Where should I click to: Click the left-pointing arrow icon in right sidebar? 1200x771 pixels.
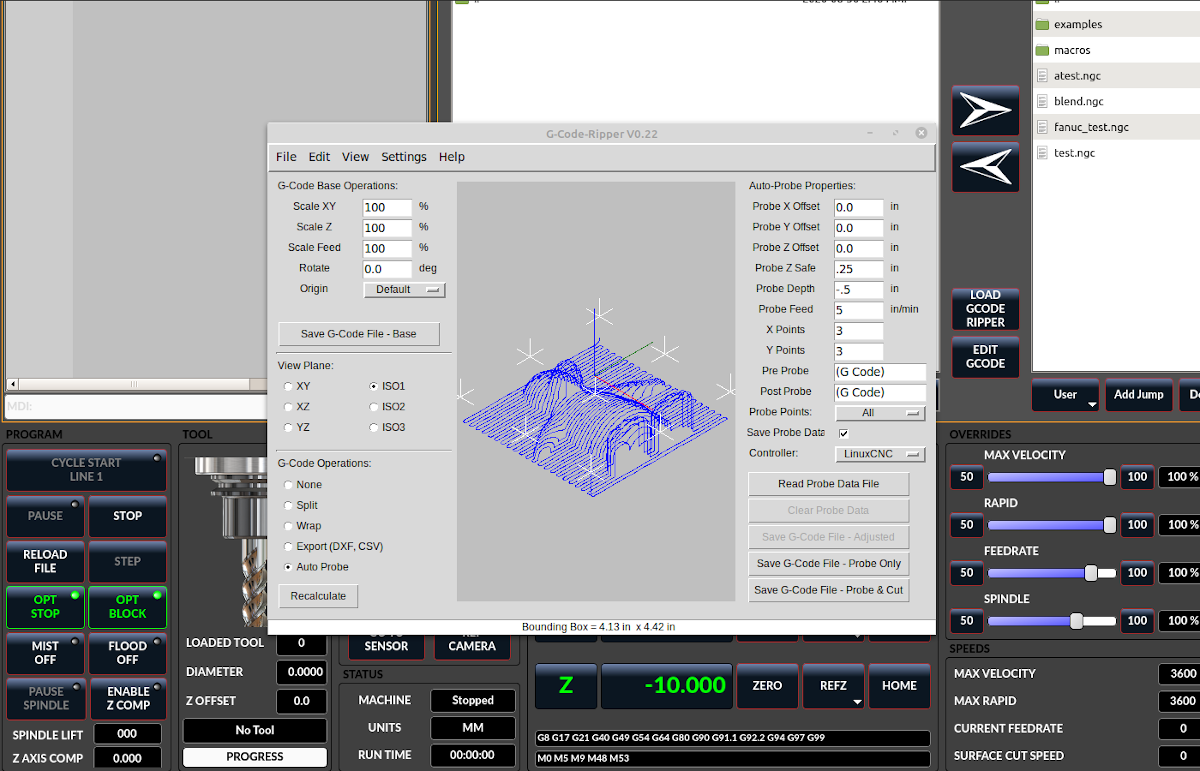(x=985, y=166)
